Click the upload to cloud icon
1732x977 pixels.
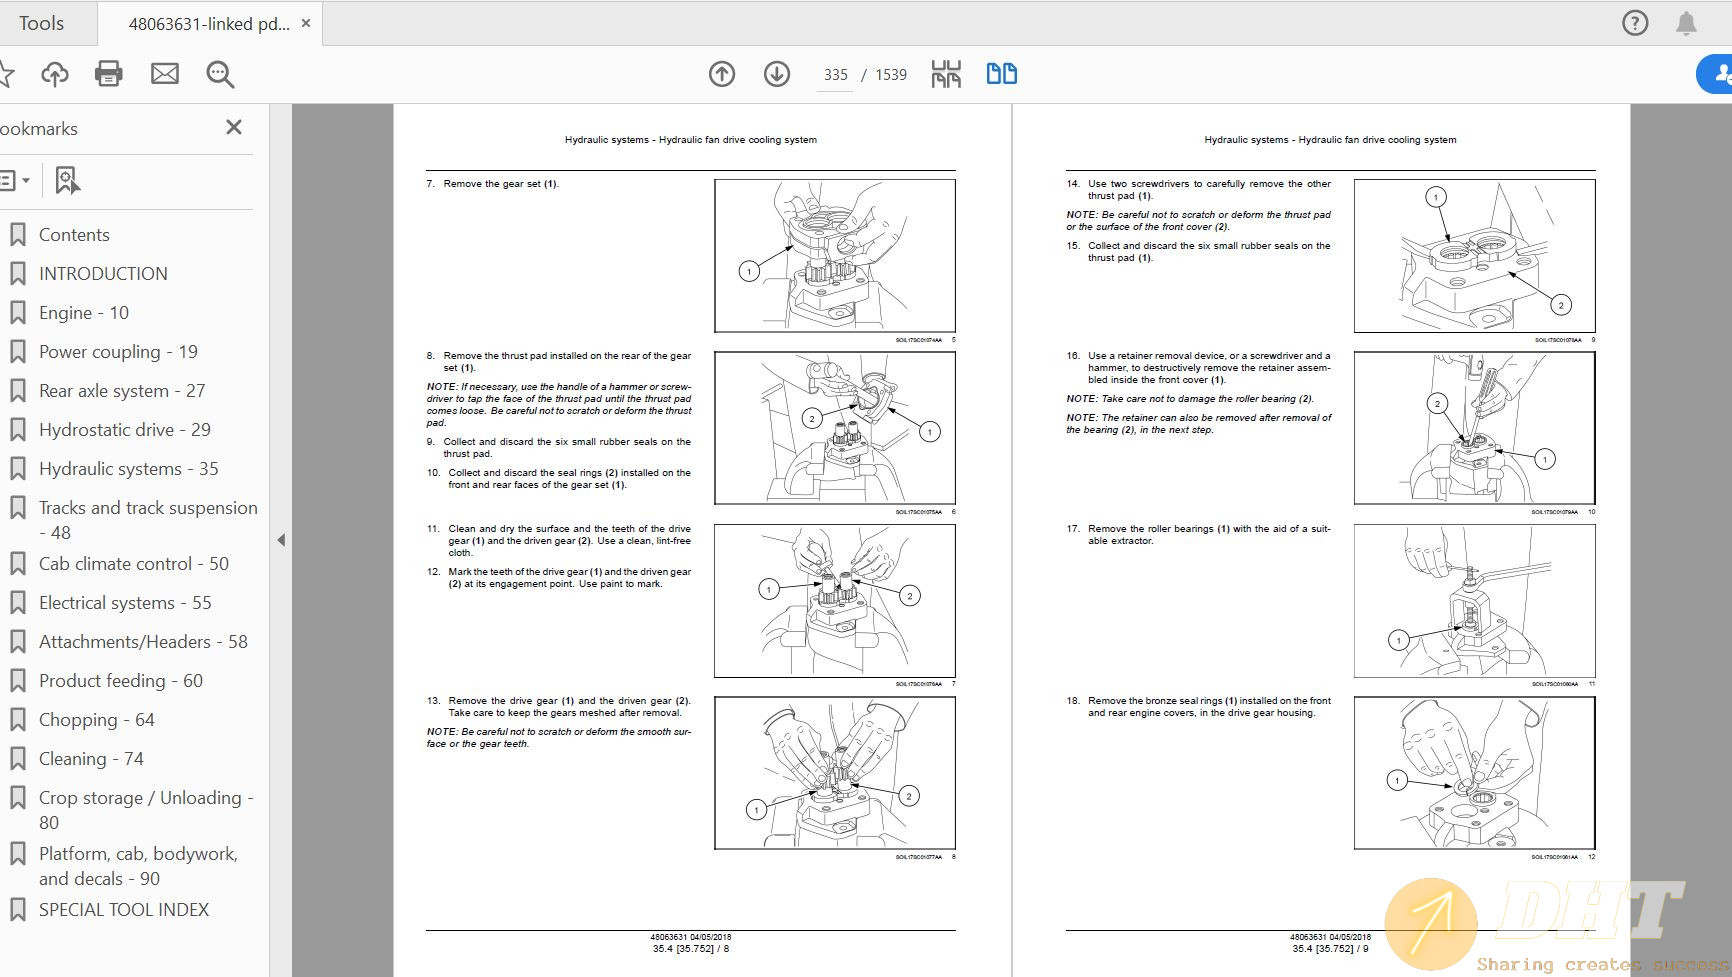tap(55, 74)
